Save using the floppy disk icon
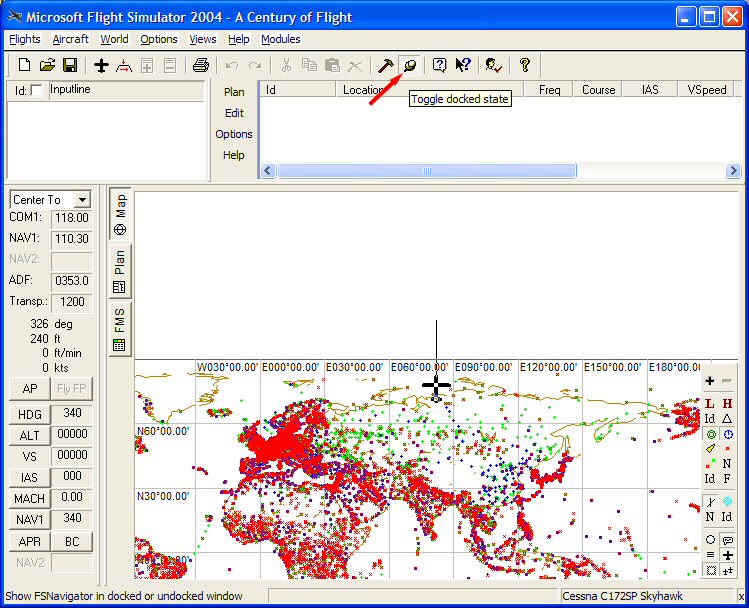The width and height of the screenshot is (749, 608). click(70, 65)
